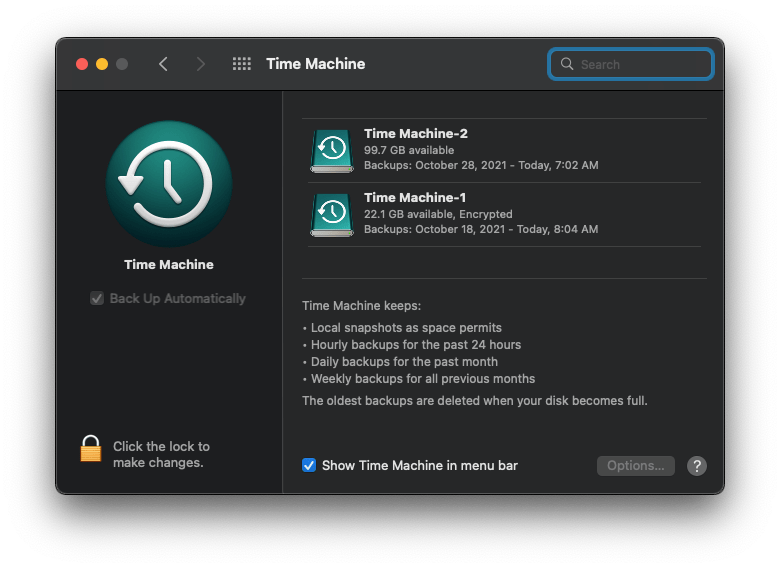The height and width of the screenshot is (568, 780).
Task: Focus the Search field
Action: pos(631,64)
